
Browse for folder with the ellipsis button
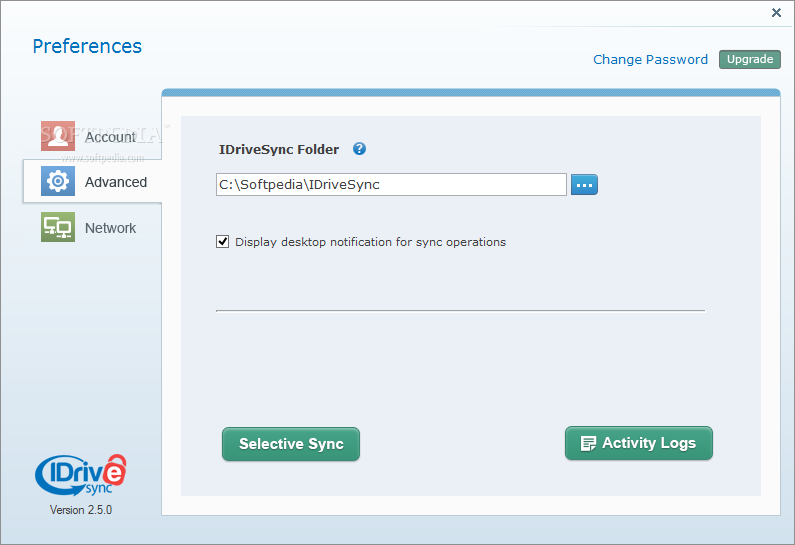pos(584,185)
